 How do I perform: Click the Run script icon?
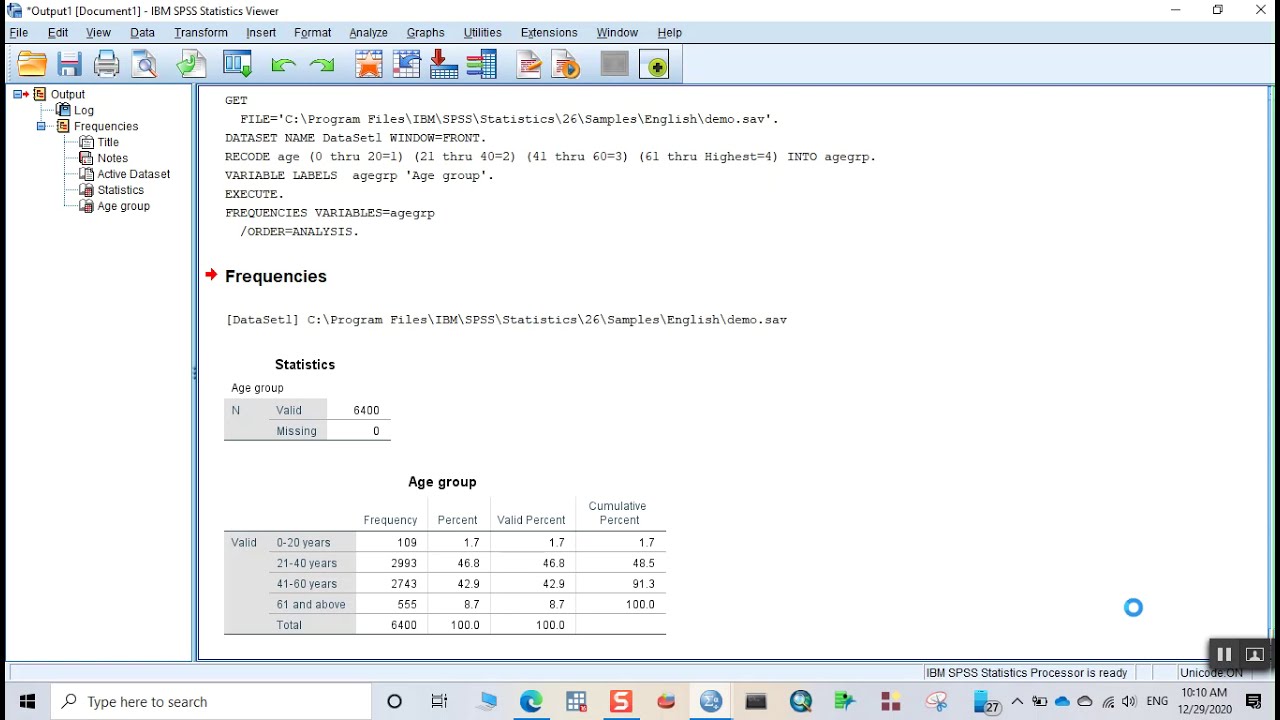(566, 65)
